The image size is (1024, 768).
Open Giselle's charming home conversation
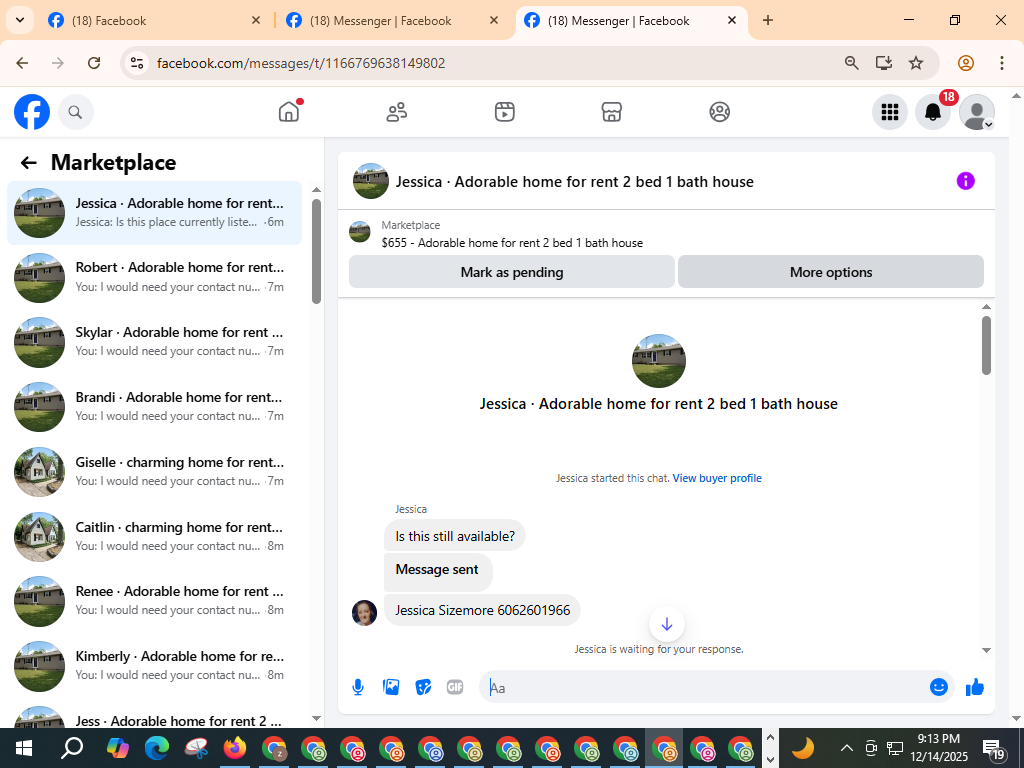(155, 472)
